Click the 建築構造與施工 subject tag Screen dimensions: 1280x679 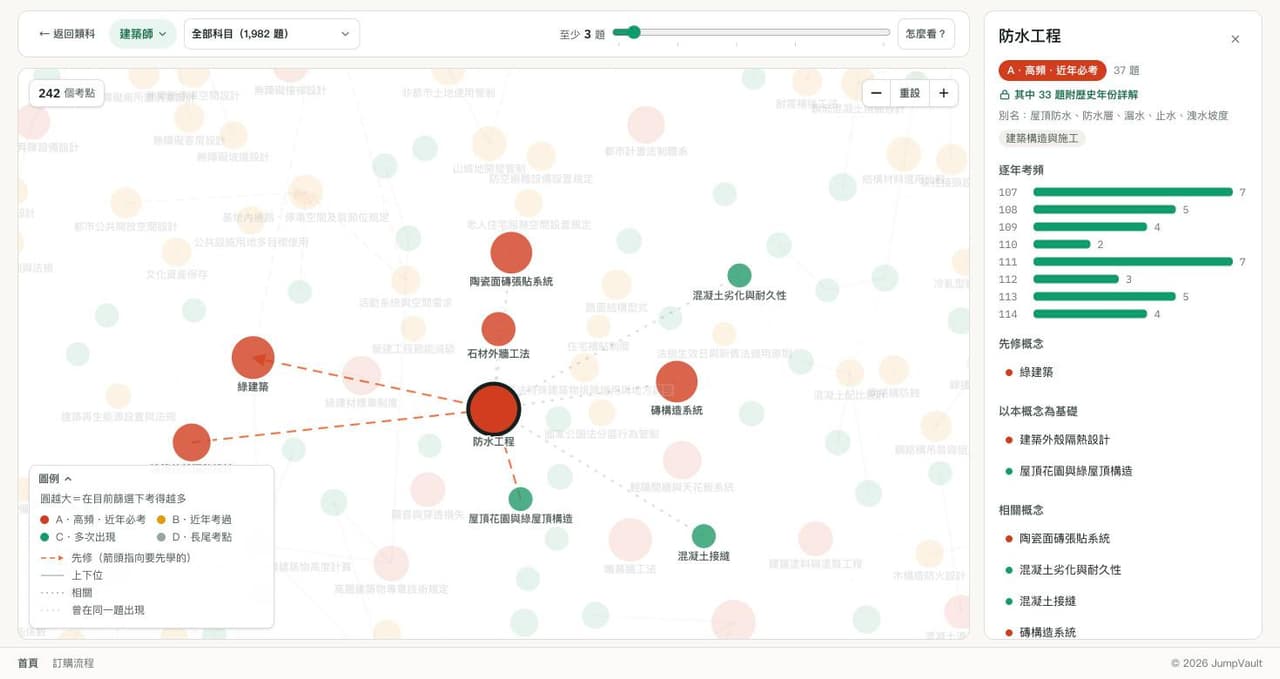pos(1042,138)
